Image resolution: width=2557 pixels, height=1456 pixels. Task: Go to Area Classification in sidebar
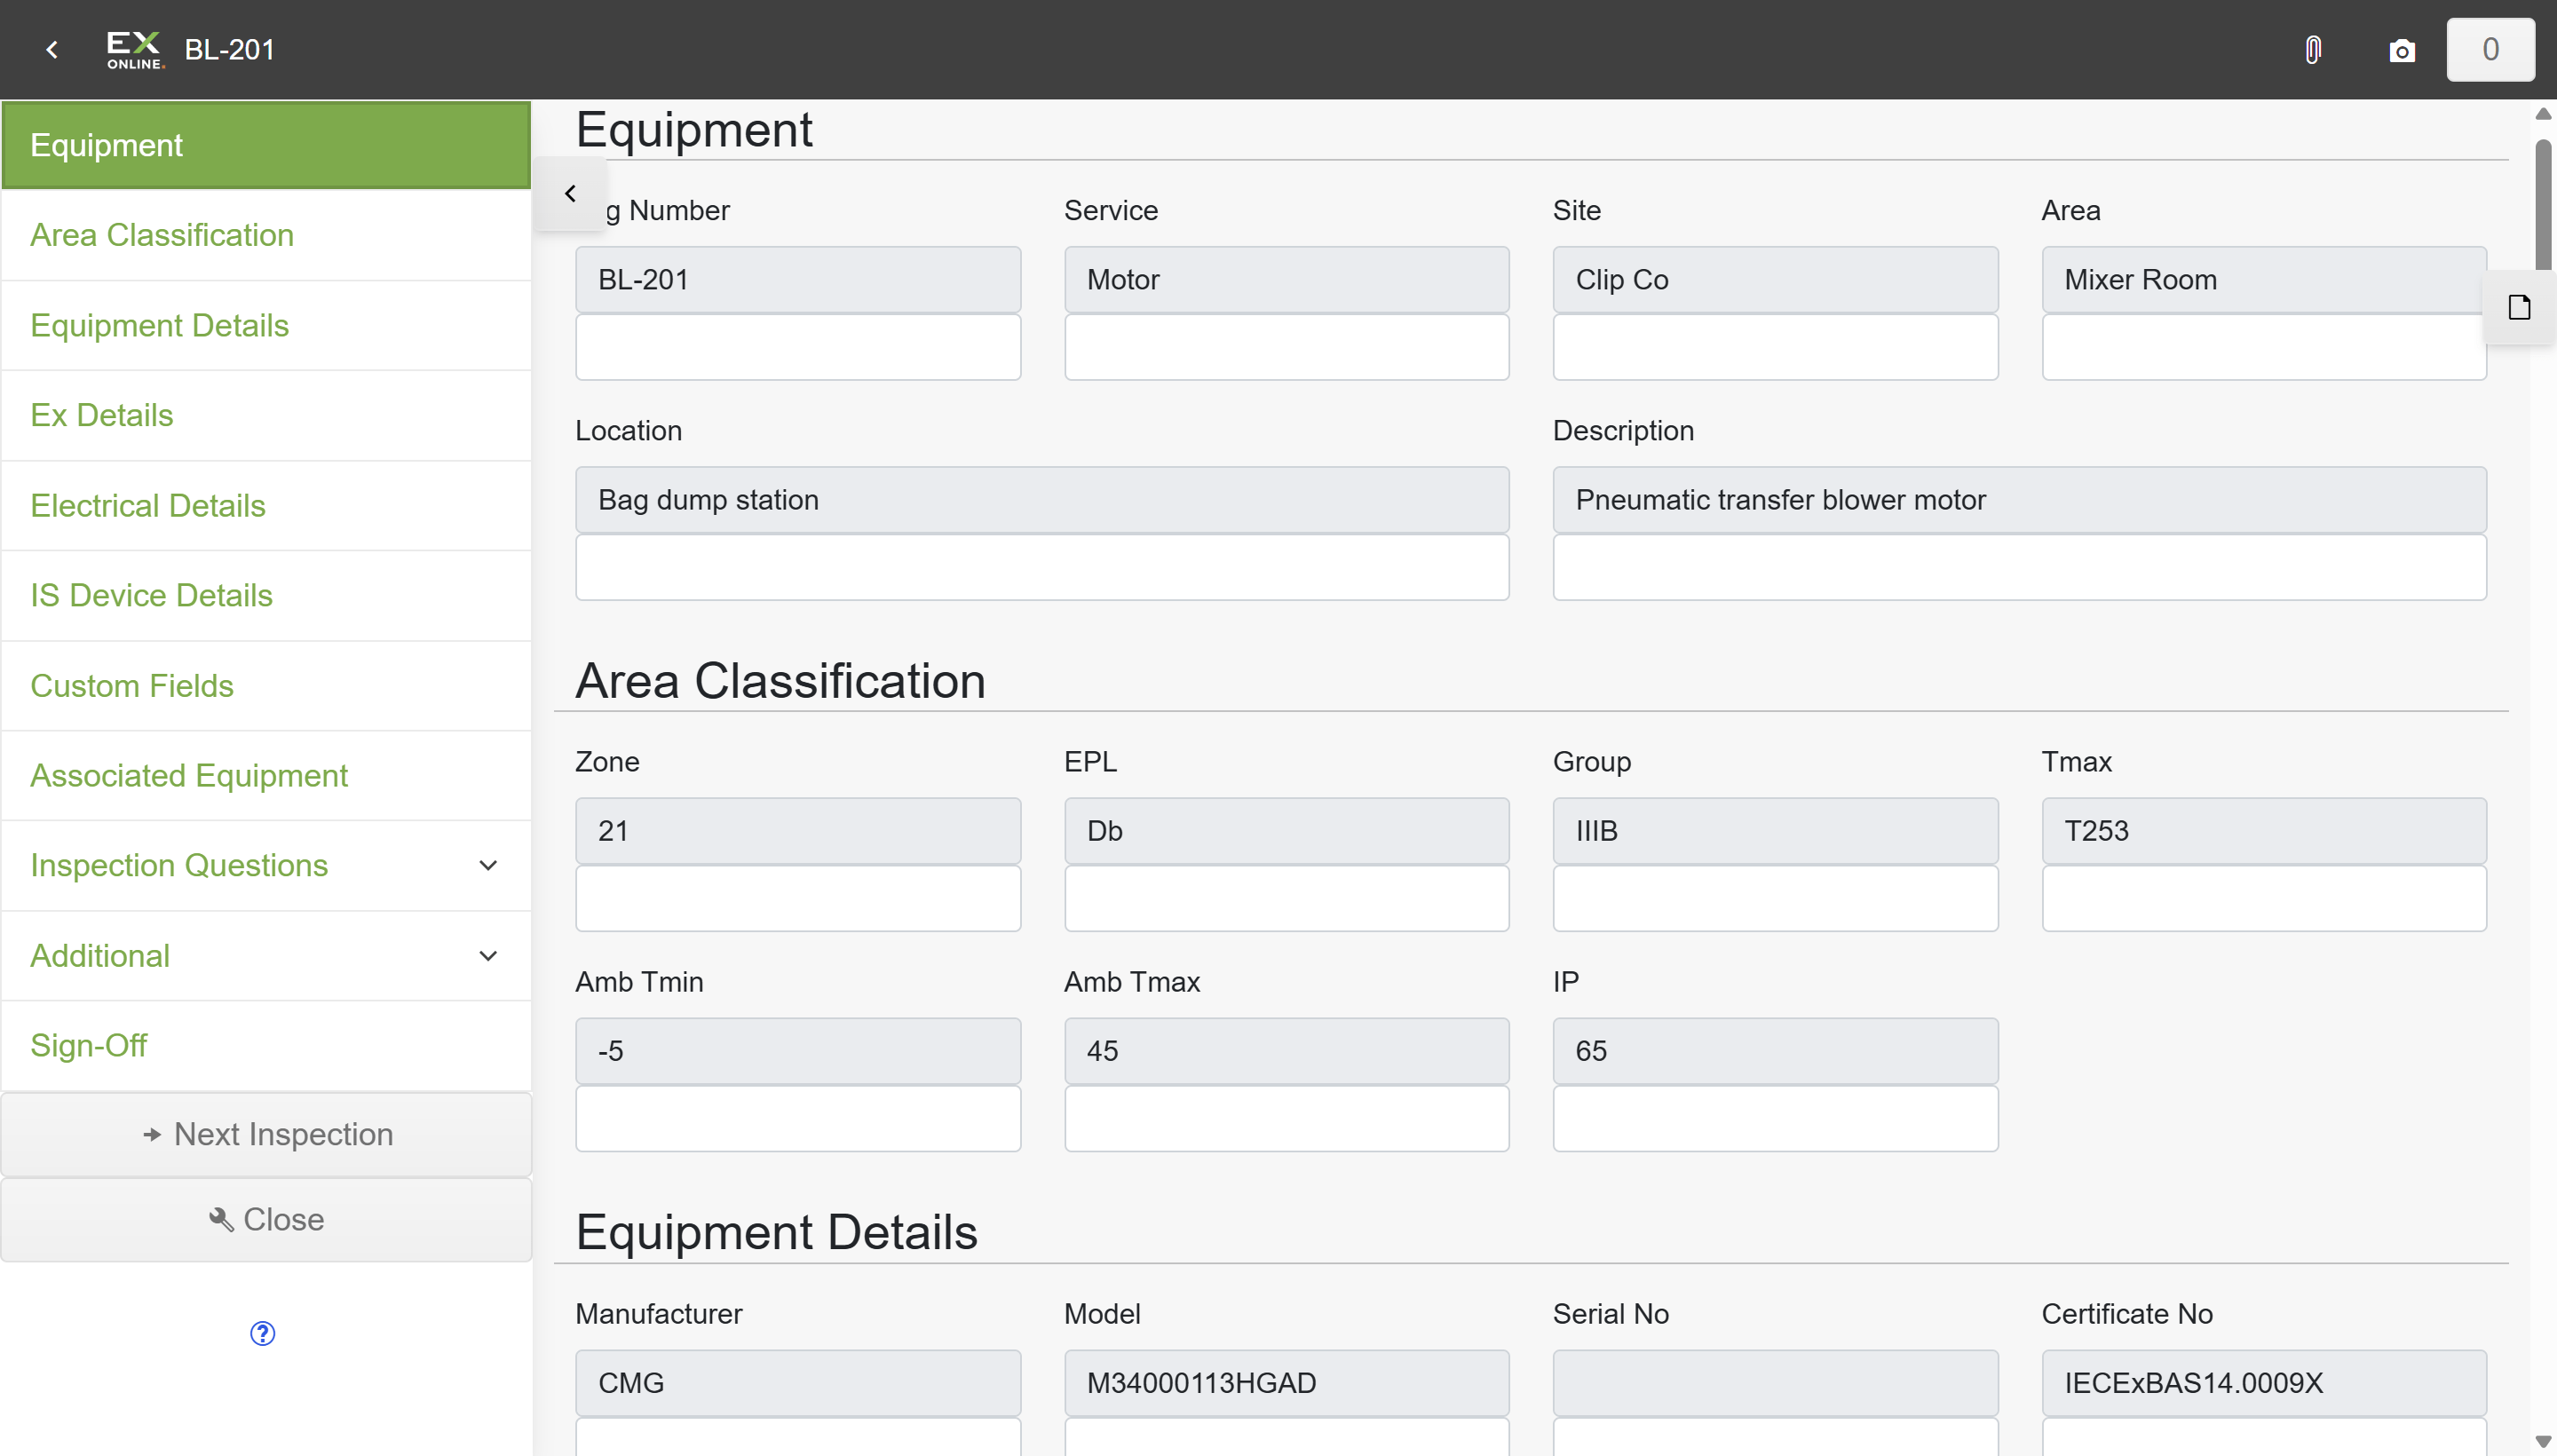[x=266, y=235]
